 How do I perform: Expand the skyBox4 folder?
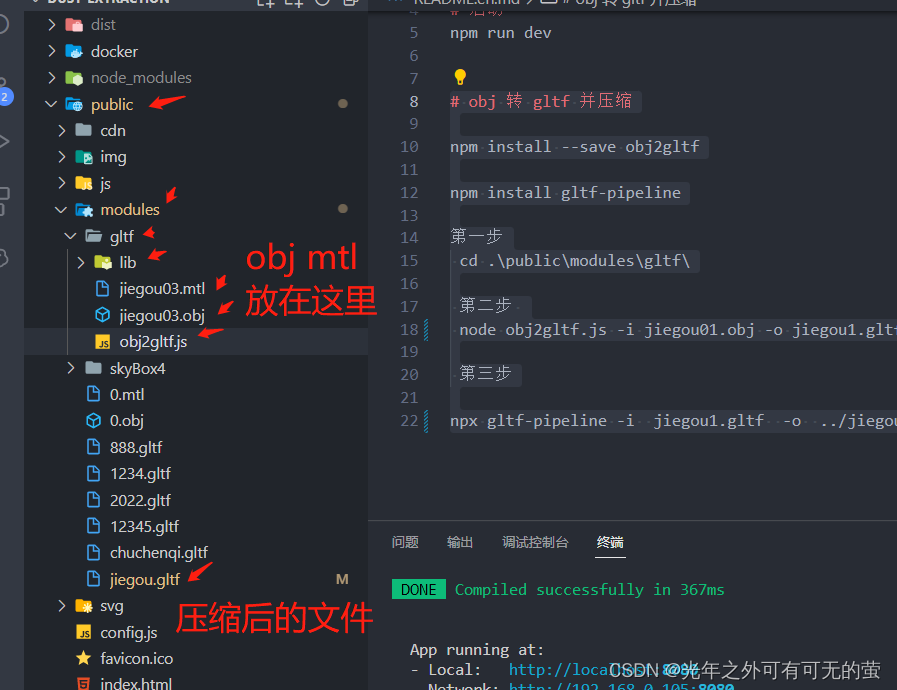click(70, 367)
